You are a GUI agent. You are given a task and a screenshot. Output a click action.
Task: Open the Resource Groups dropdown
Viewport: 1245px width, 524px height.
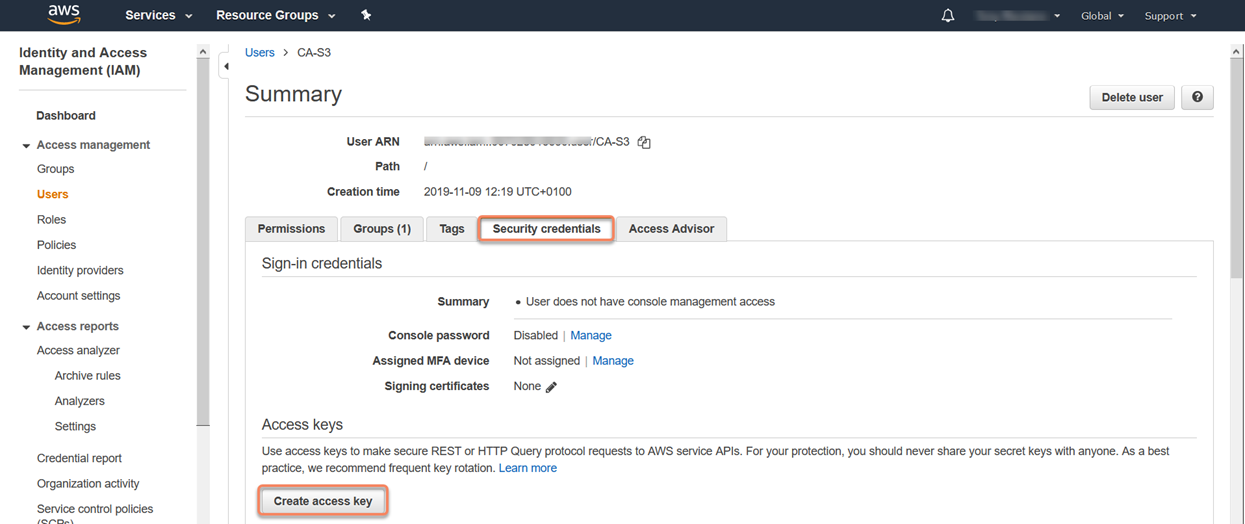[x=276, y=15]
